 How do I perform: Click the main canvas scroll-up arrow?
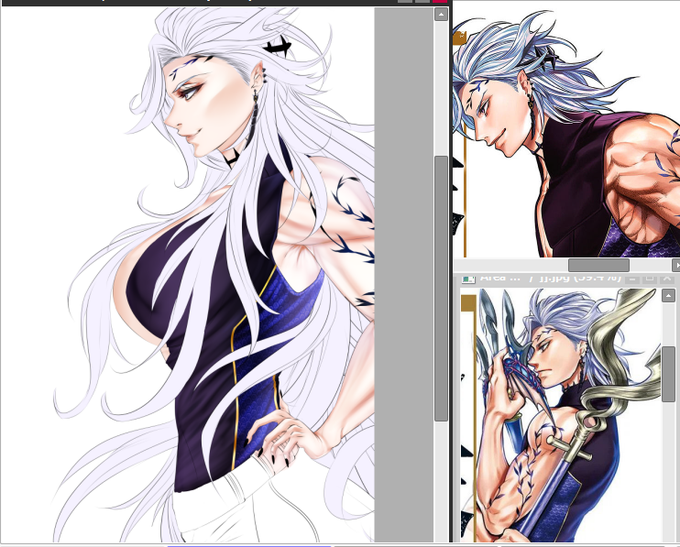tap(441, 15)
